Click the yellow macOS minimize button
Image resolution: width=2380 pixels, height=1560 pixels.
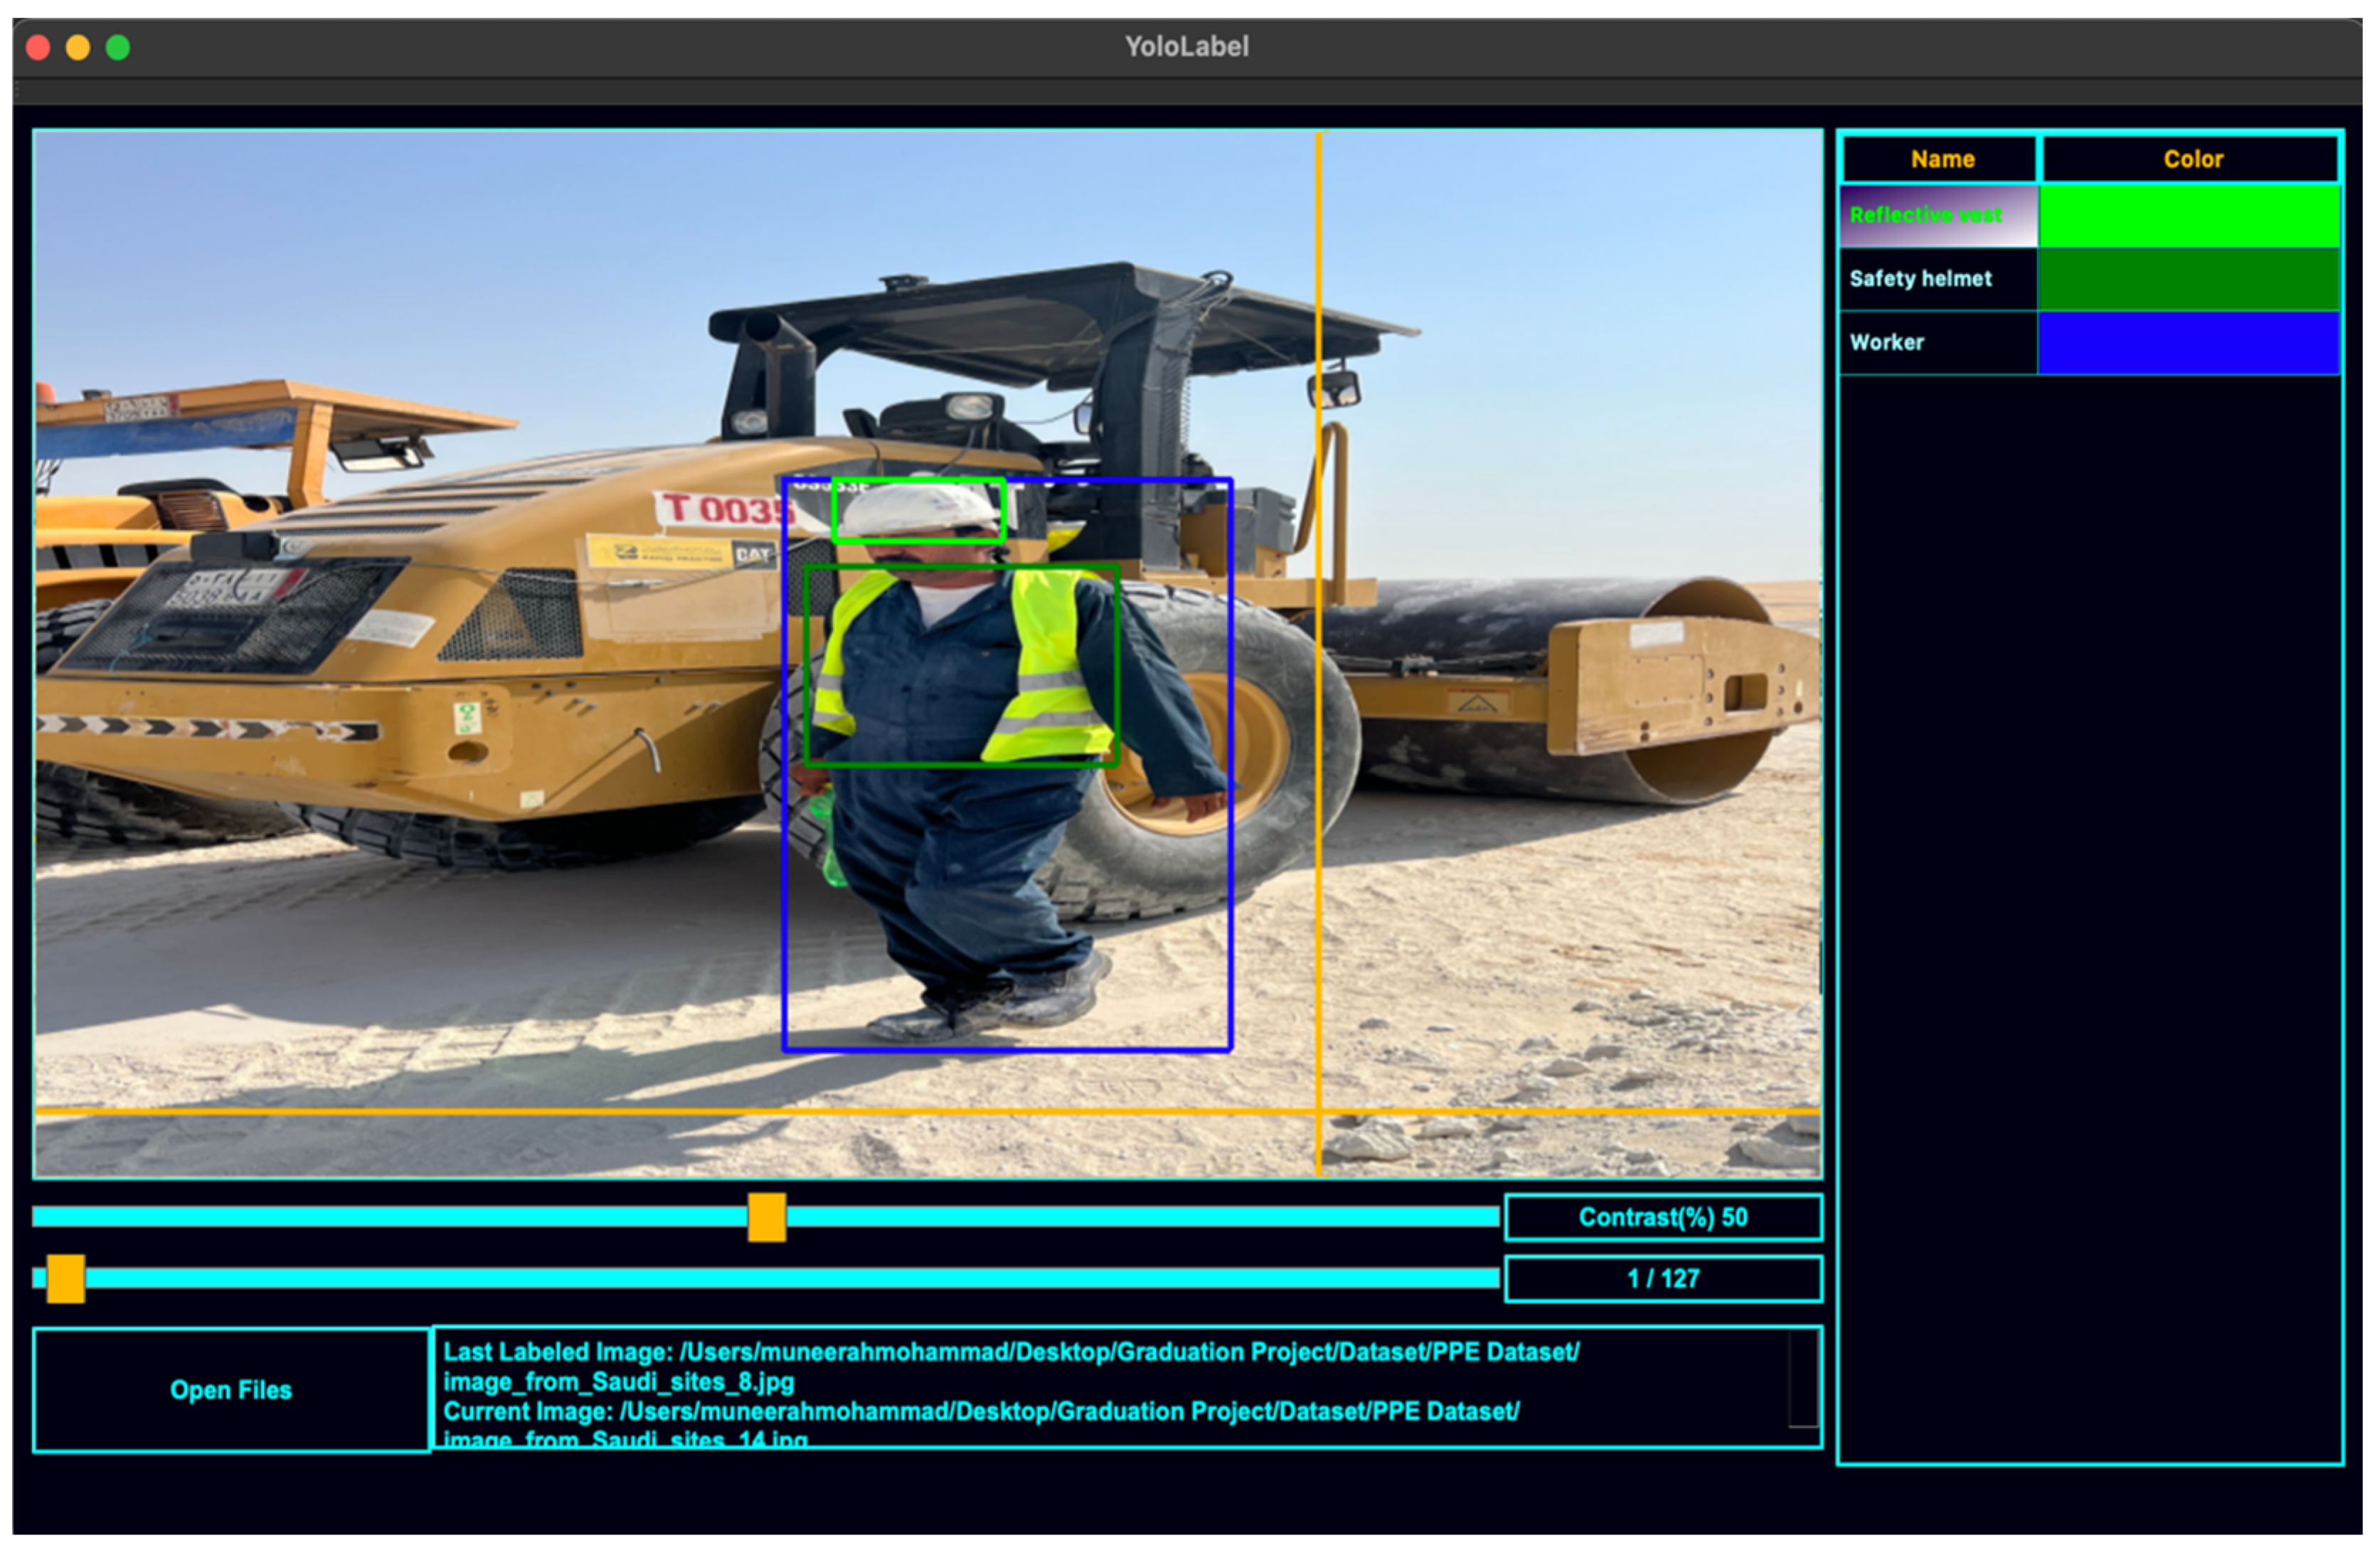[78, 47]
